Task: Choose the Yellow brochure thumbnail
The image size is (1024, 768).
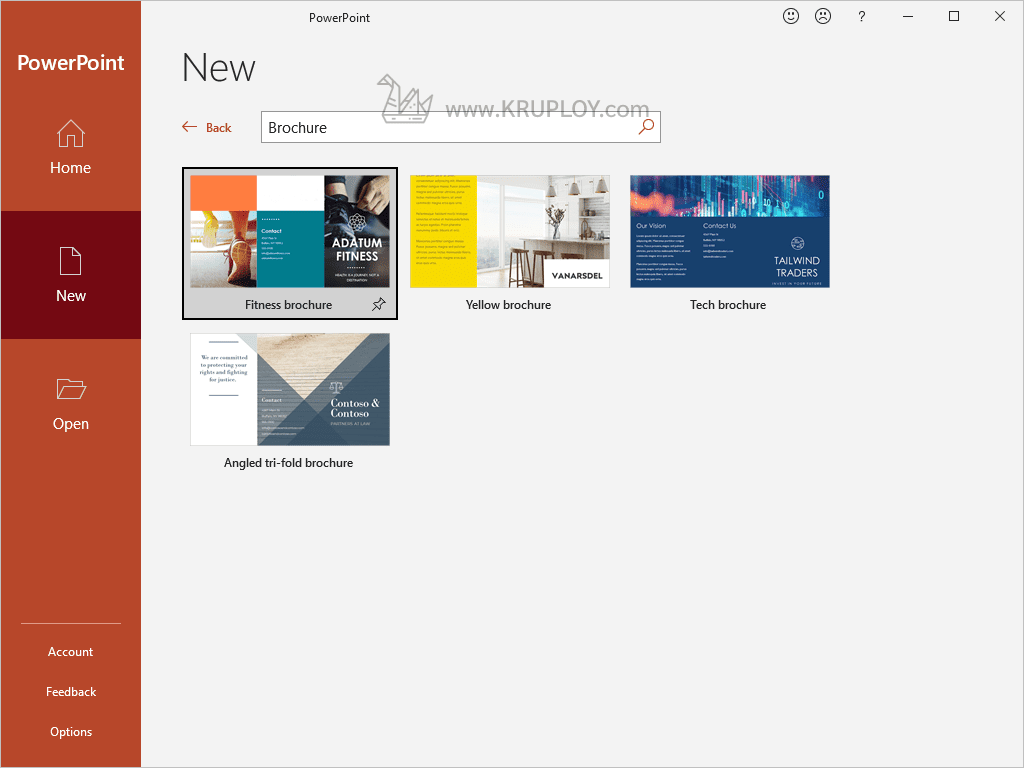Action: (x=509, y=231)
